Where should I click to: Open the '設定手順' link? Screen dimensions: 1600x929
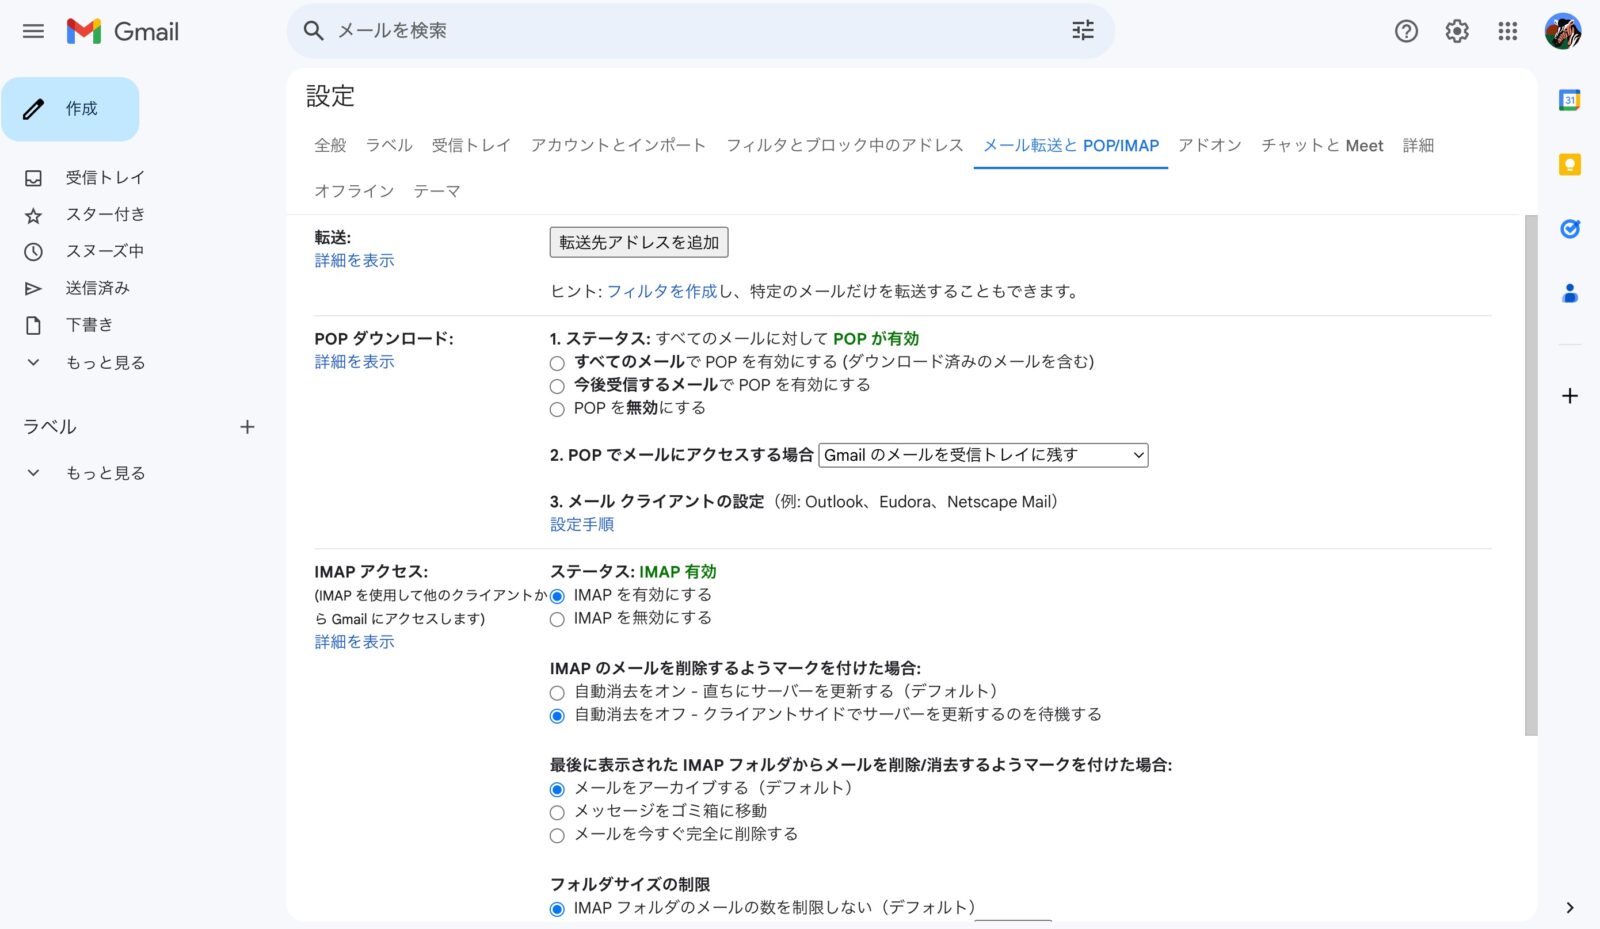pyautogui.click(x=582, y=524)
